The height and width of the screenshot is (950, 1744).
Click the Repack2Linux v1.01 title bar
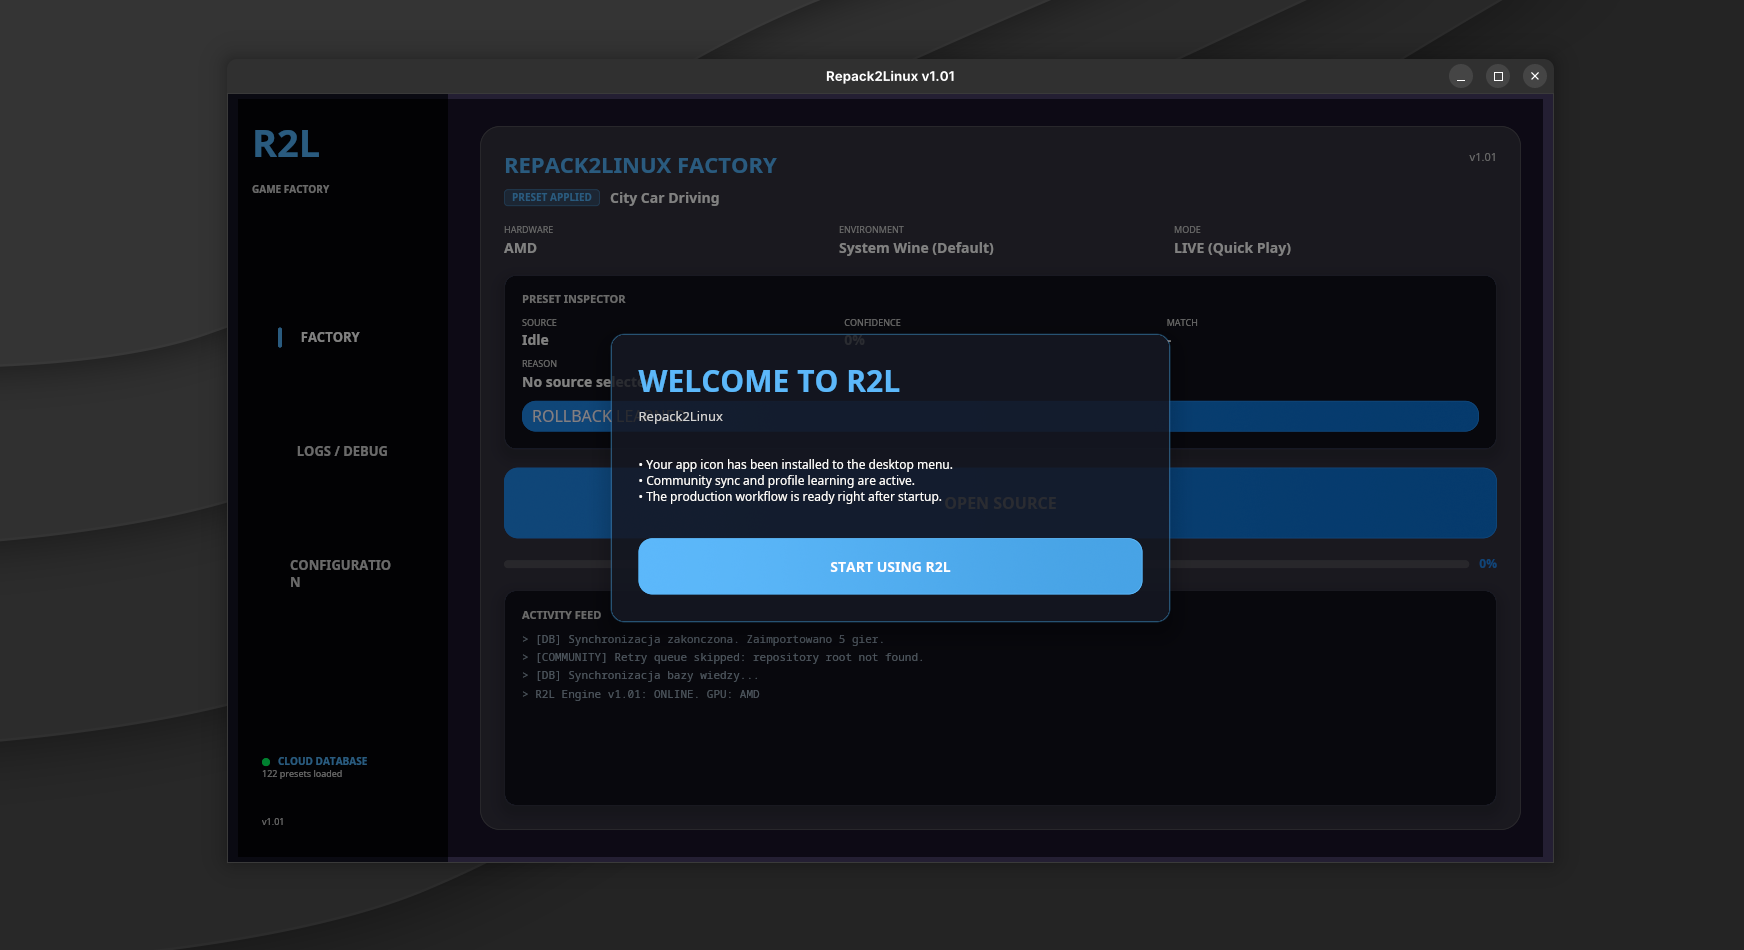[890, 76]
